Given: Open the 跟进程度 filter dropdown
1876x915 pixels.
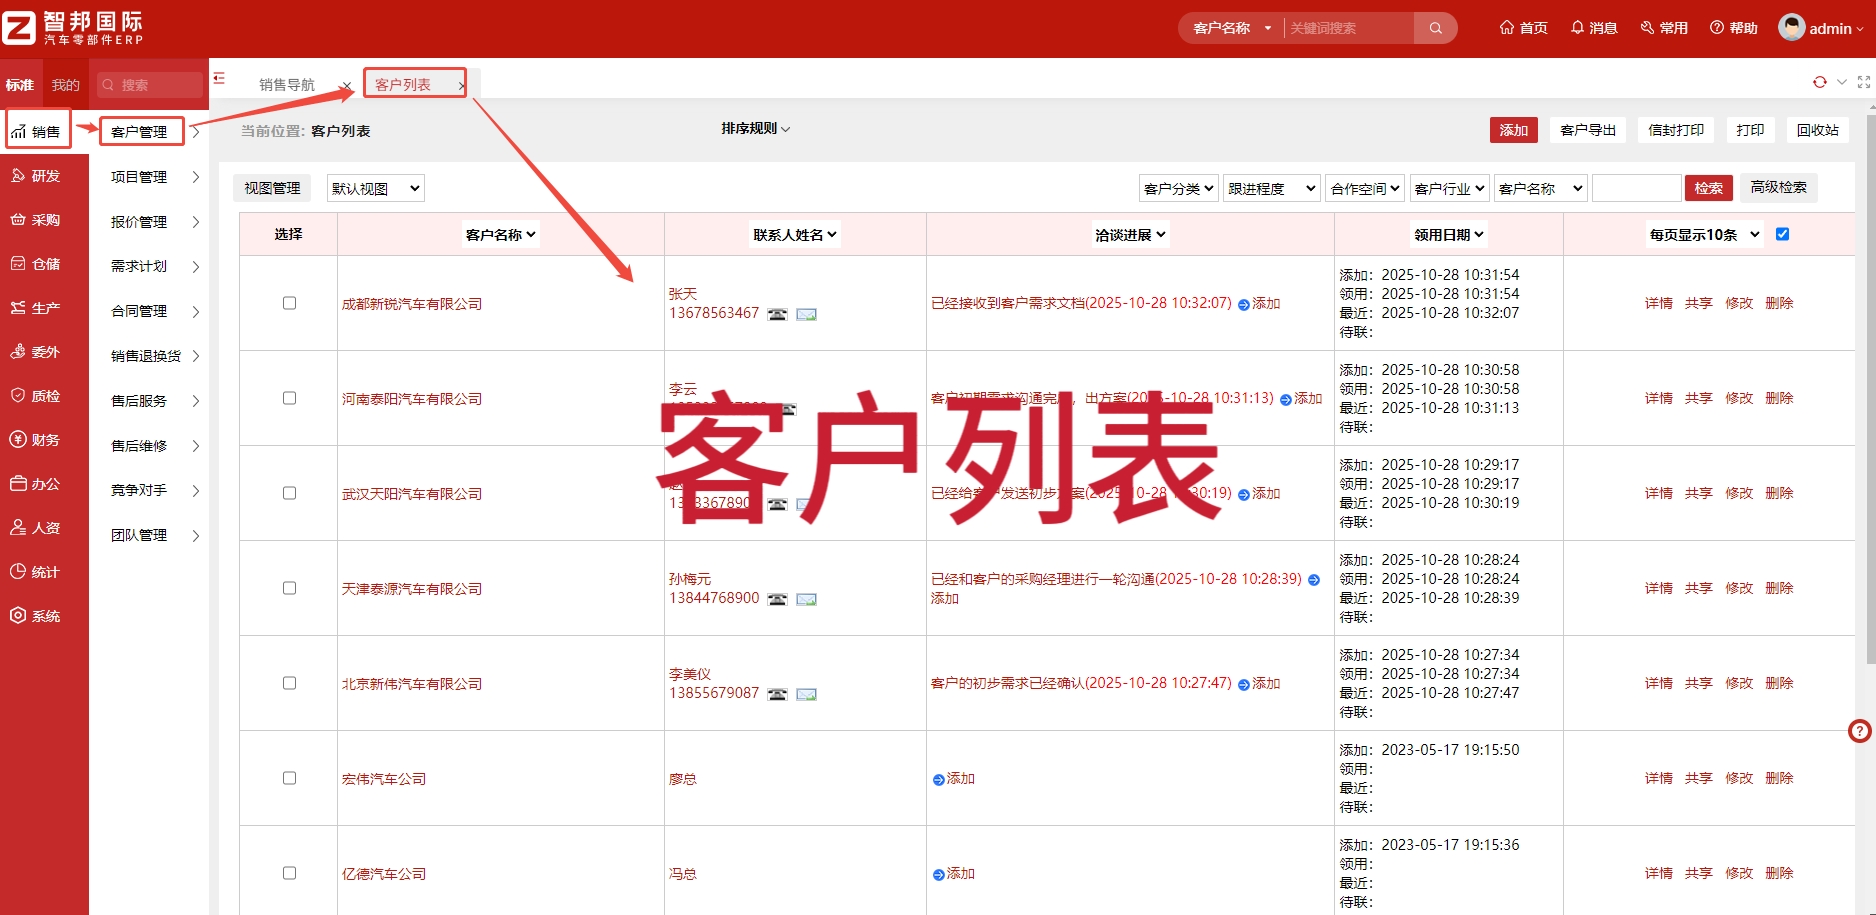Looking at the screenshot, I should (x=1271, y=188).
